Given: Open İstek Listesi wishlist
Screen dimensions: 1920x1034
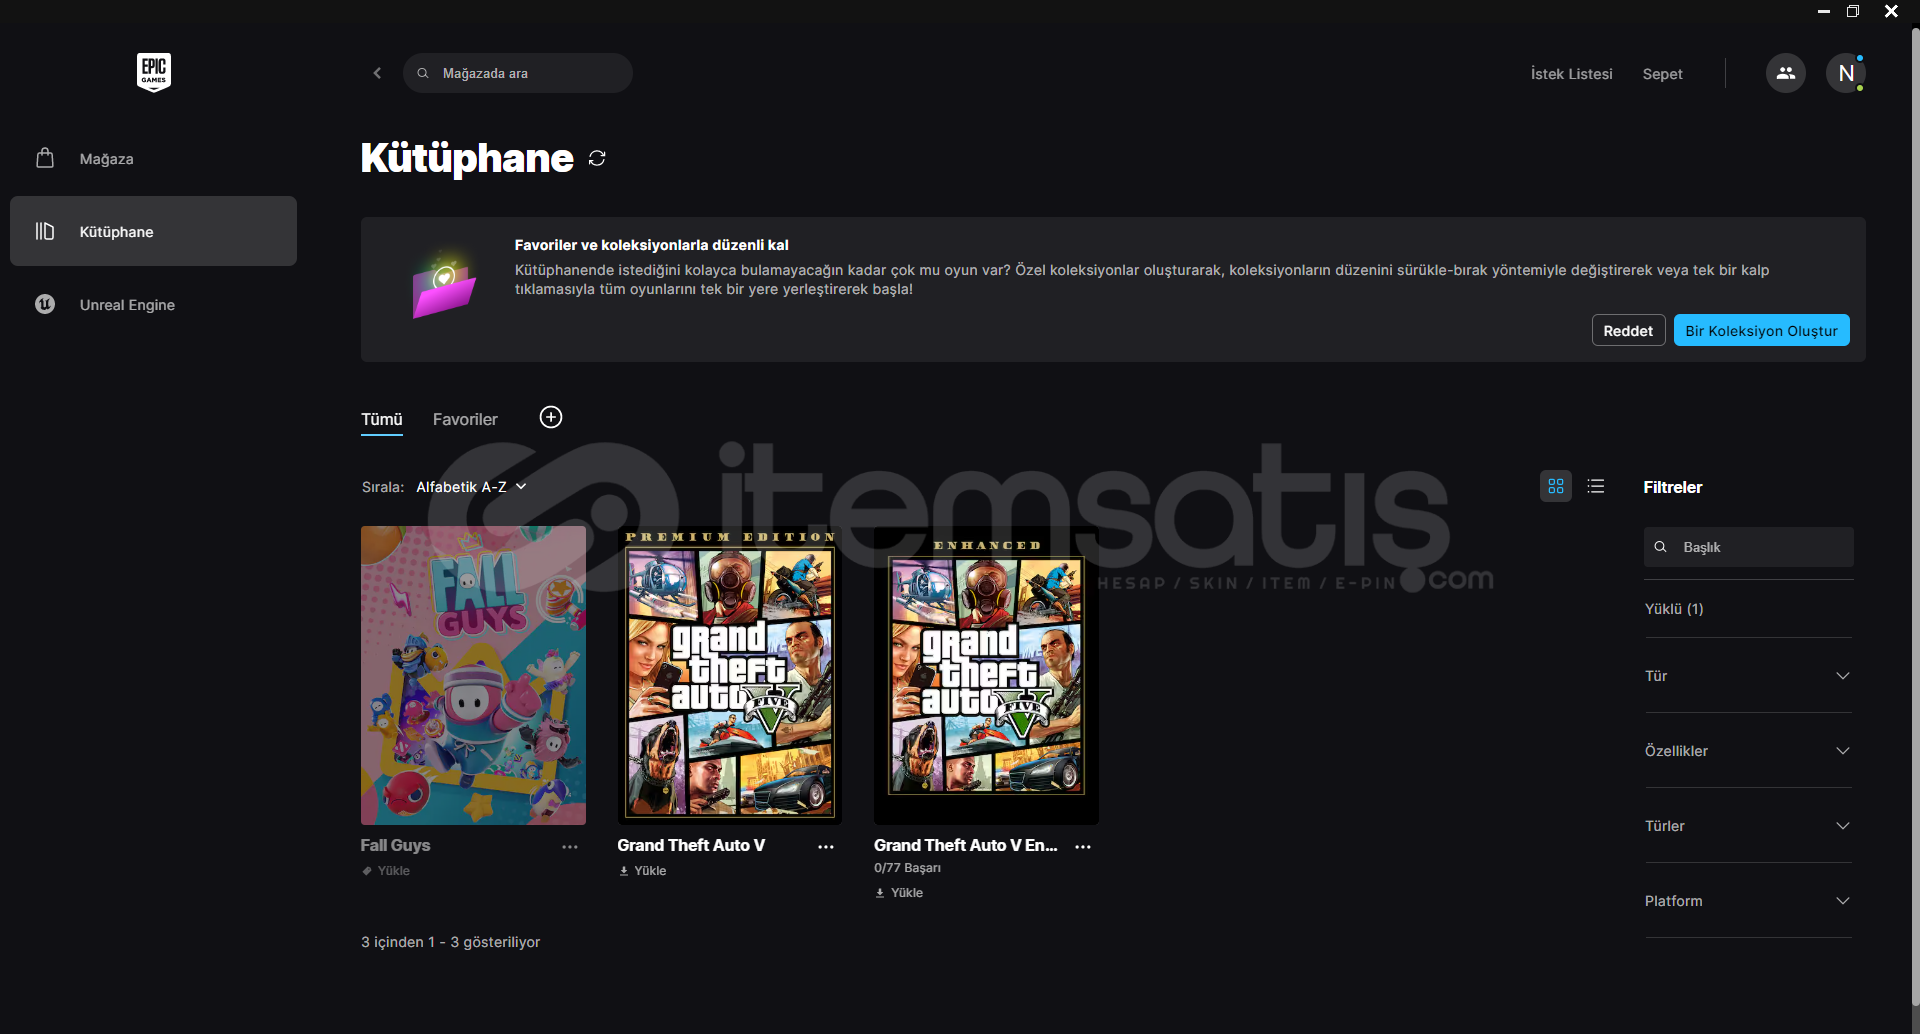Looking at the screenshot, I should 1571,74.
